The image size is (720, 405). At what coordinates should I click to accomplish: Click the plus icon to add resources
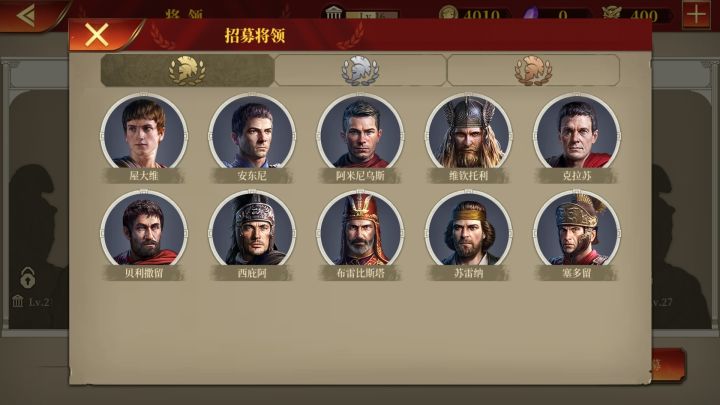[696, 15]
